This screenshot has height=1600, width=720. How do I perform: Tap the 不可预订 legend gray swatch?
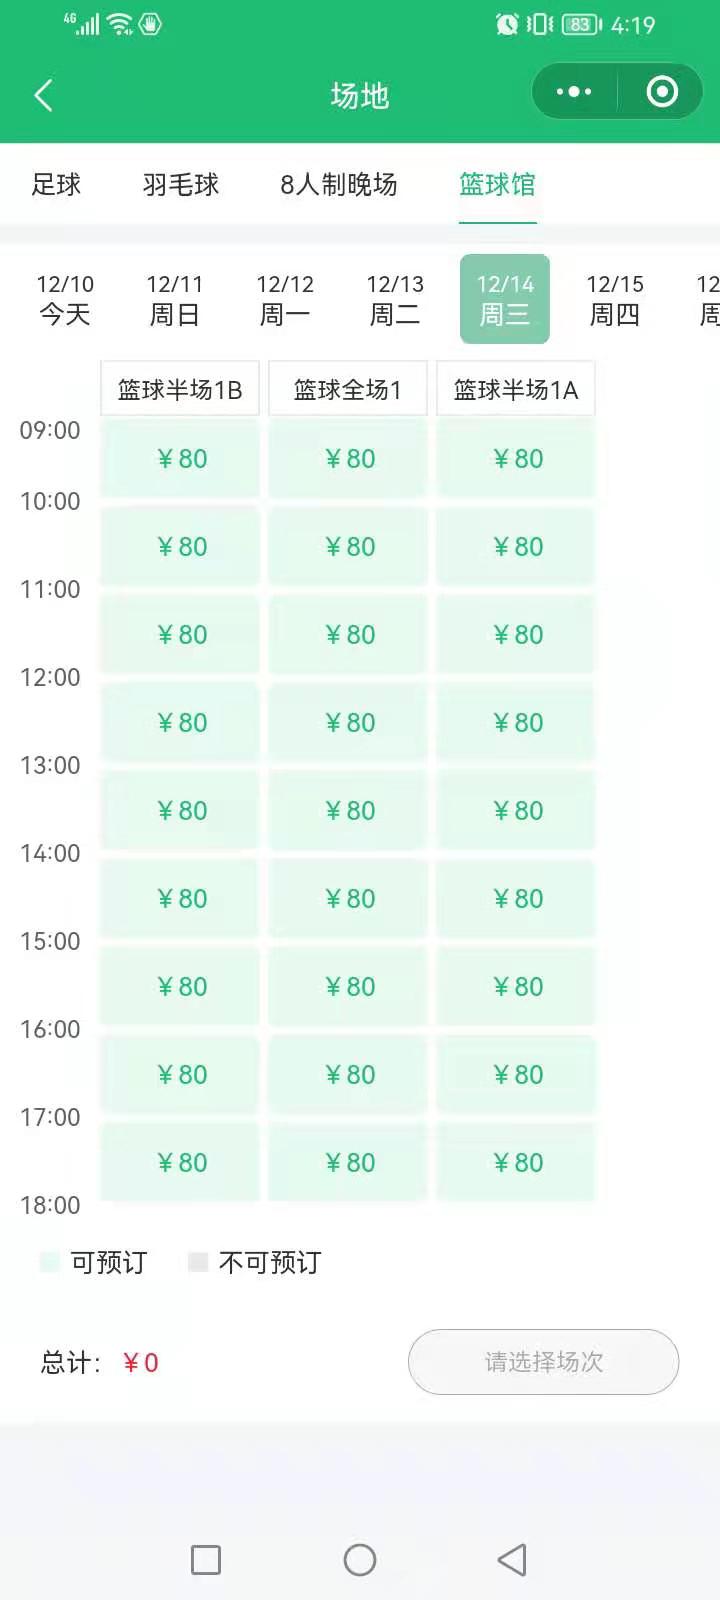coord(198,1262)
